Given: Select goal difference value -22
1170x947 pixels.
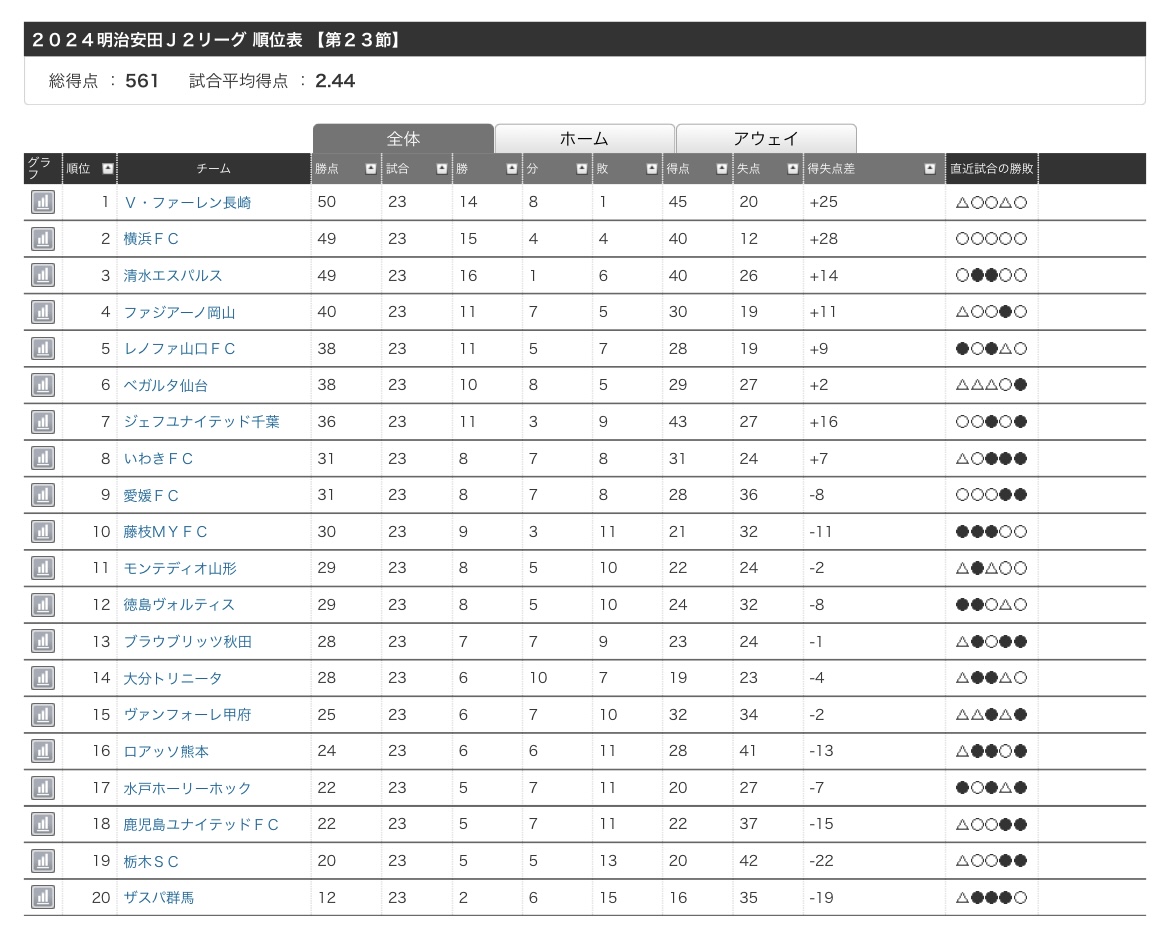Looking at the screenshot, I should 821,860.
